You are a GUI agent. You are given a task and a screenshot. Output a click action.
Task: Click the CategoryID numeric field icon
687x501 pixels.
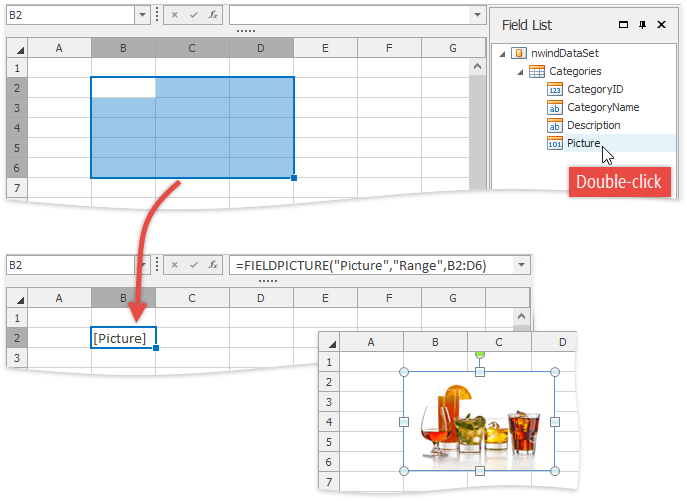click(x=555, y=89)
